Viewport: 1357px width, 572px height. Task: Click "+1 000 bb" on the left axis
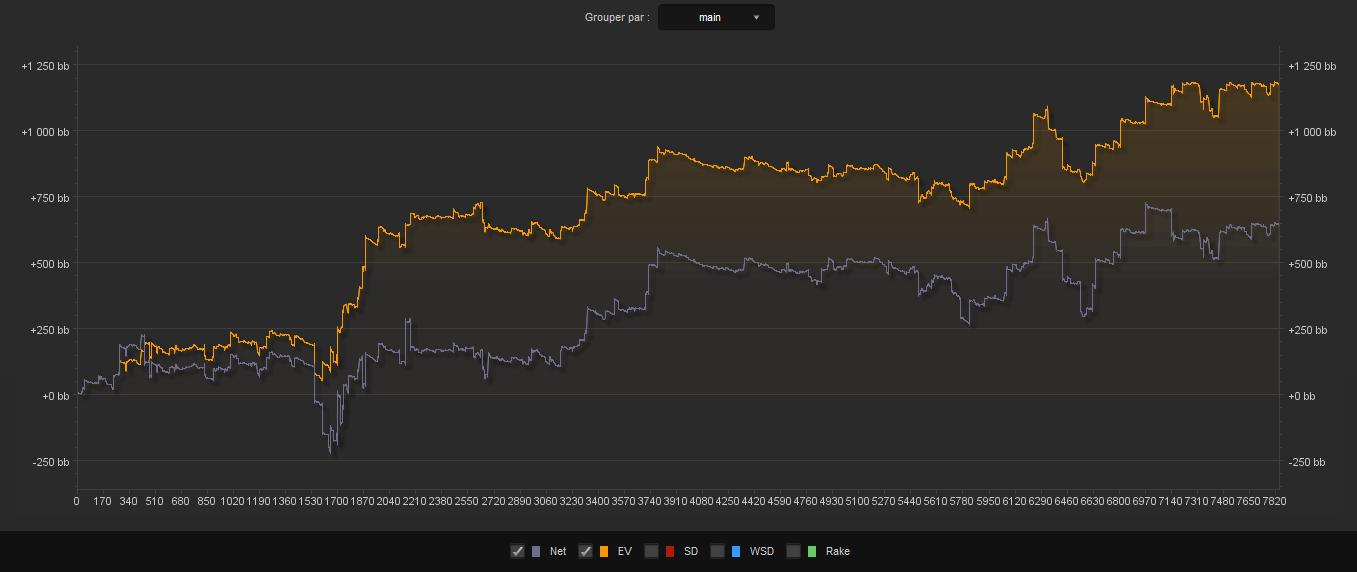(45, 132)
